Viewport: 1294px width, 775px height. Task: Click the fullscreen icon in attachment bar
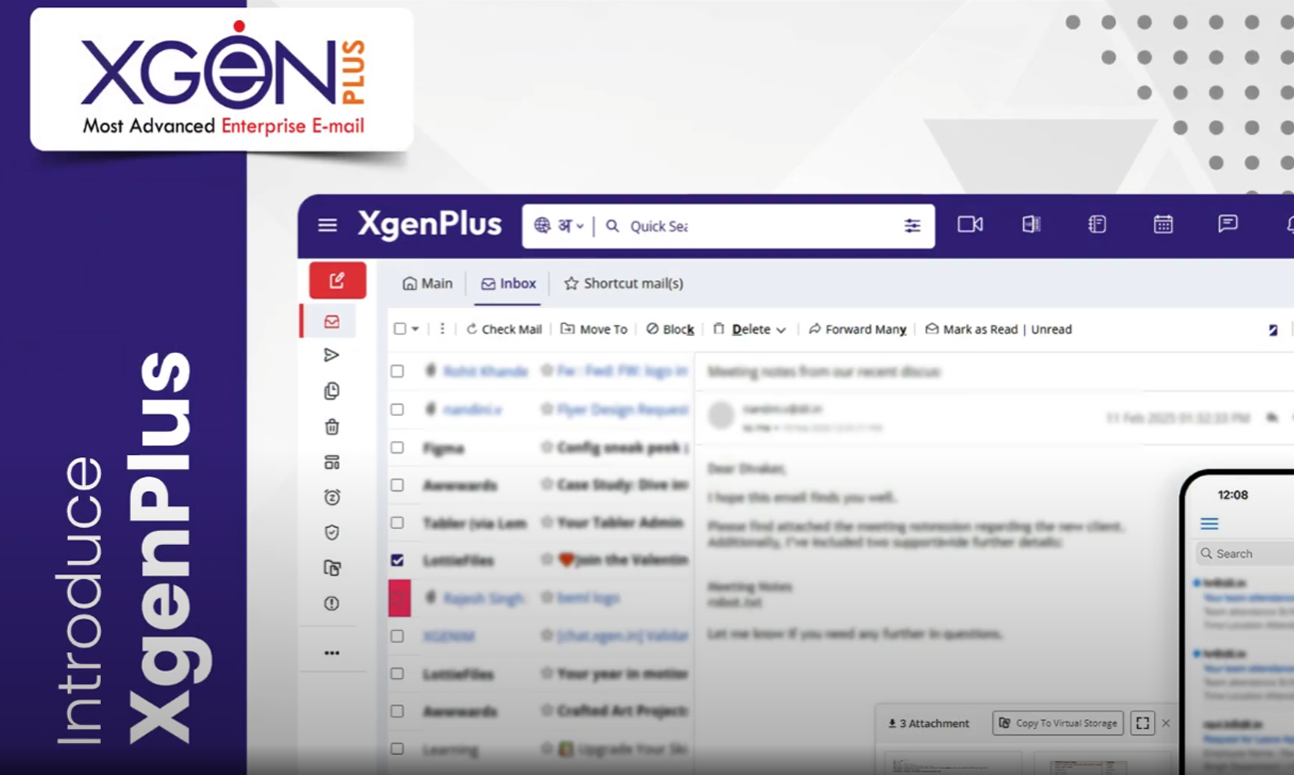1142,723
